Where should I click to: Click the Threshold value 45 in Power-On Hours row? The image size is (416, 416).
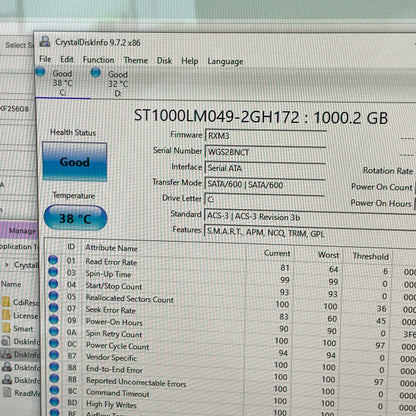point(381,321)
